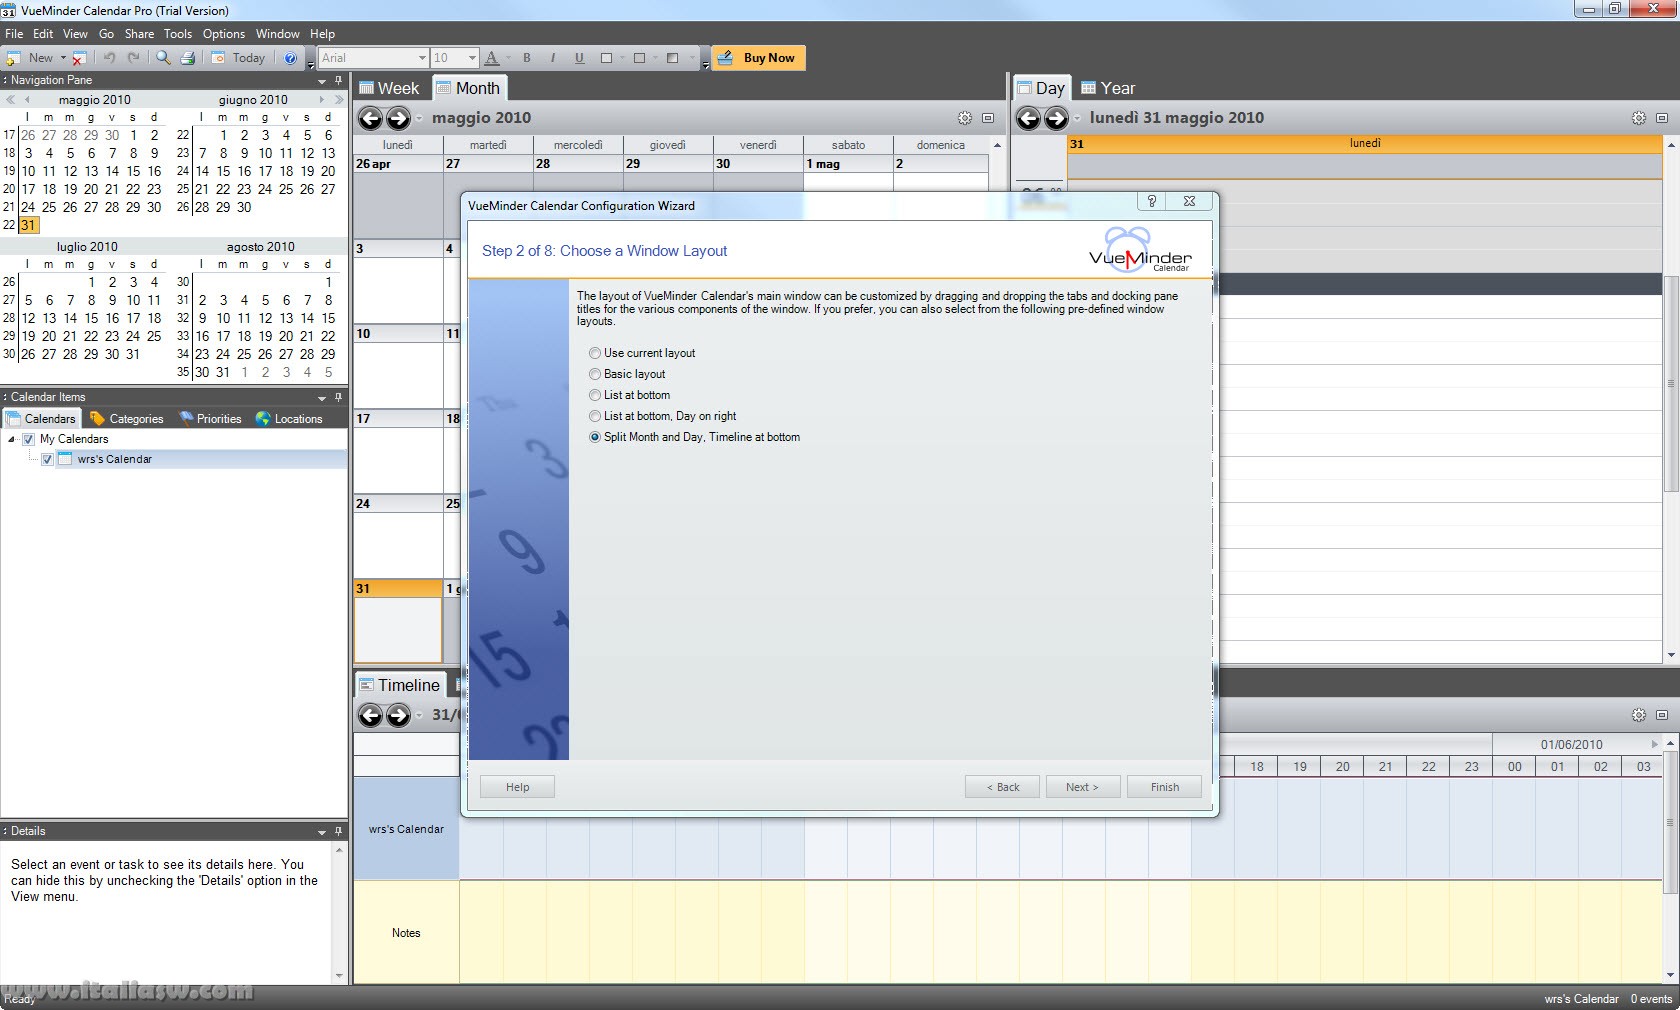This screenshot has height=1010, width=1680.
Task: Select day 31 in maggio mini calendar
Action: point(28,225)
